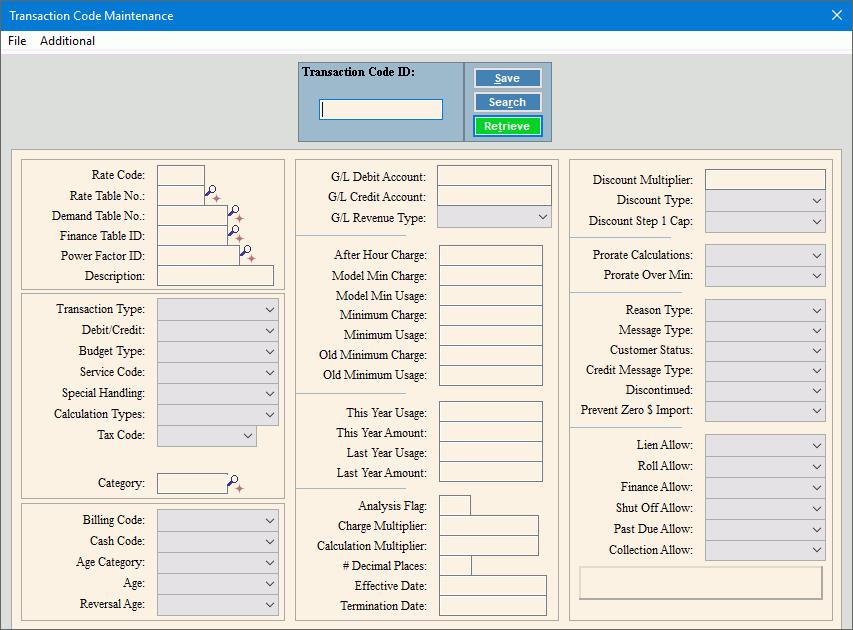853x630 pixels.
Task: Open the Reason Type dropdown
Action: click(765, 311)
